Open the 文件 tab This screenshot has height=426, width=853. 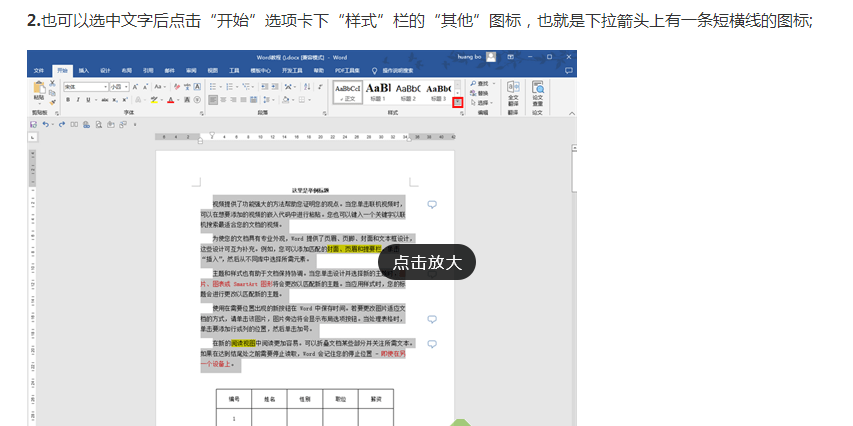click(39, 71)
